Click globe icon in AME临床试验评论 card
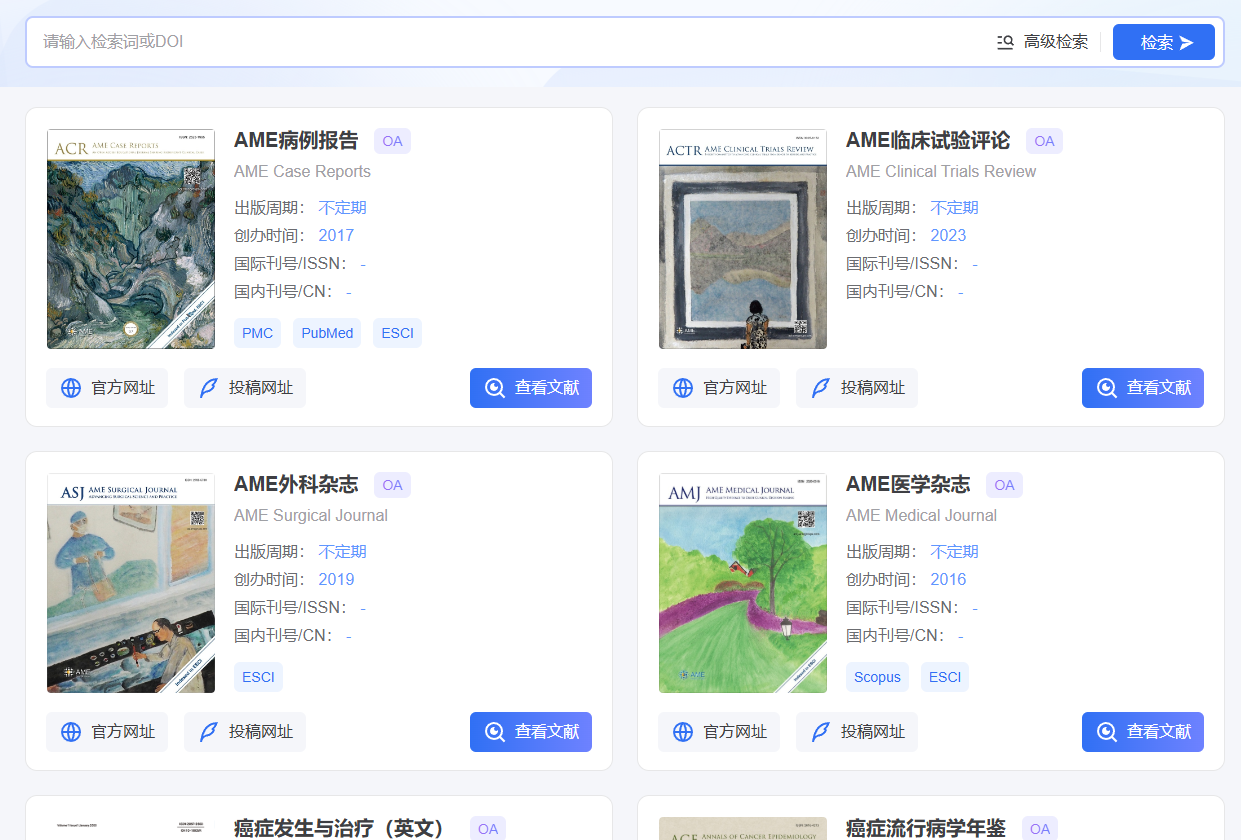 683,388
